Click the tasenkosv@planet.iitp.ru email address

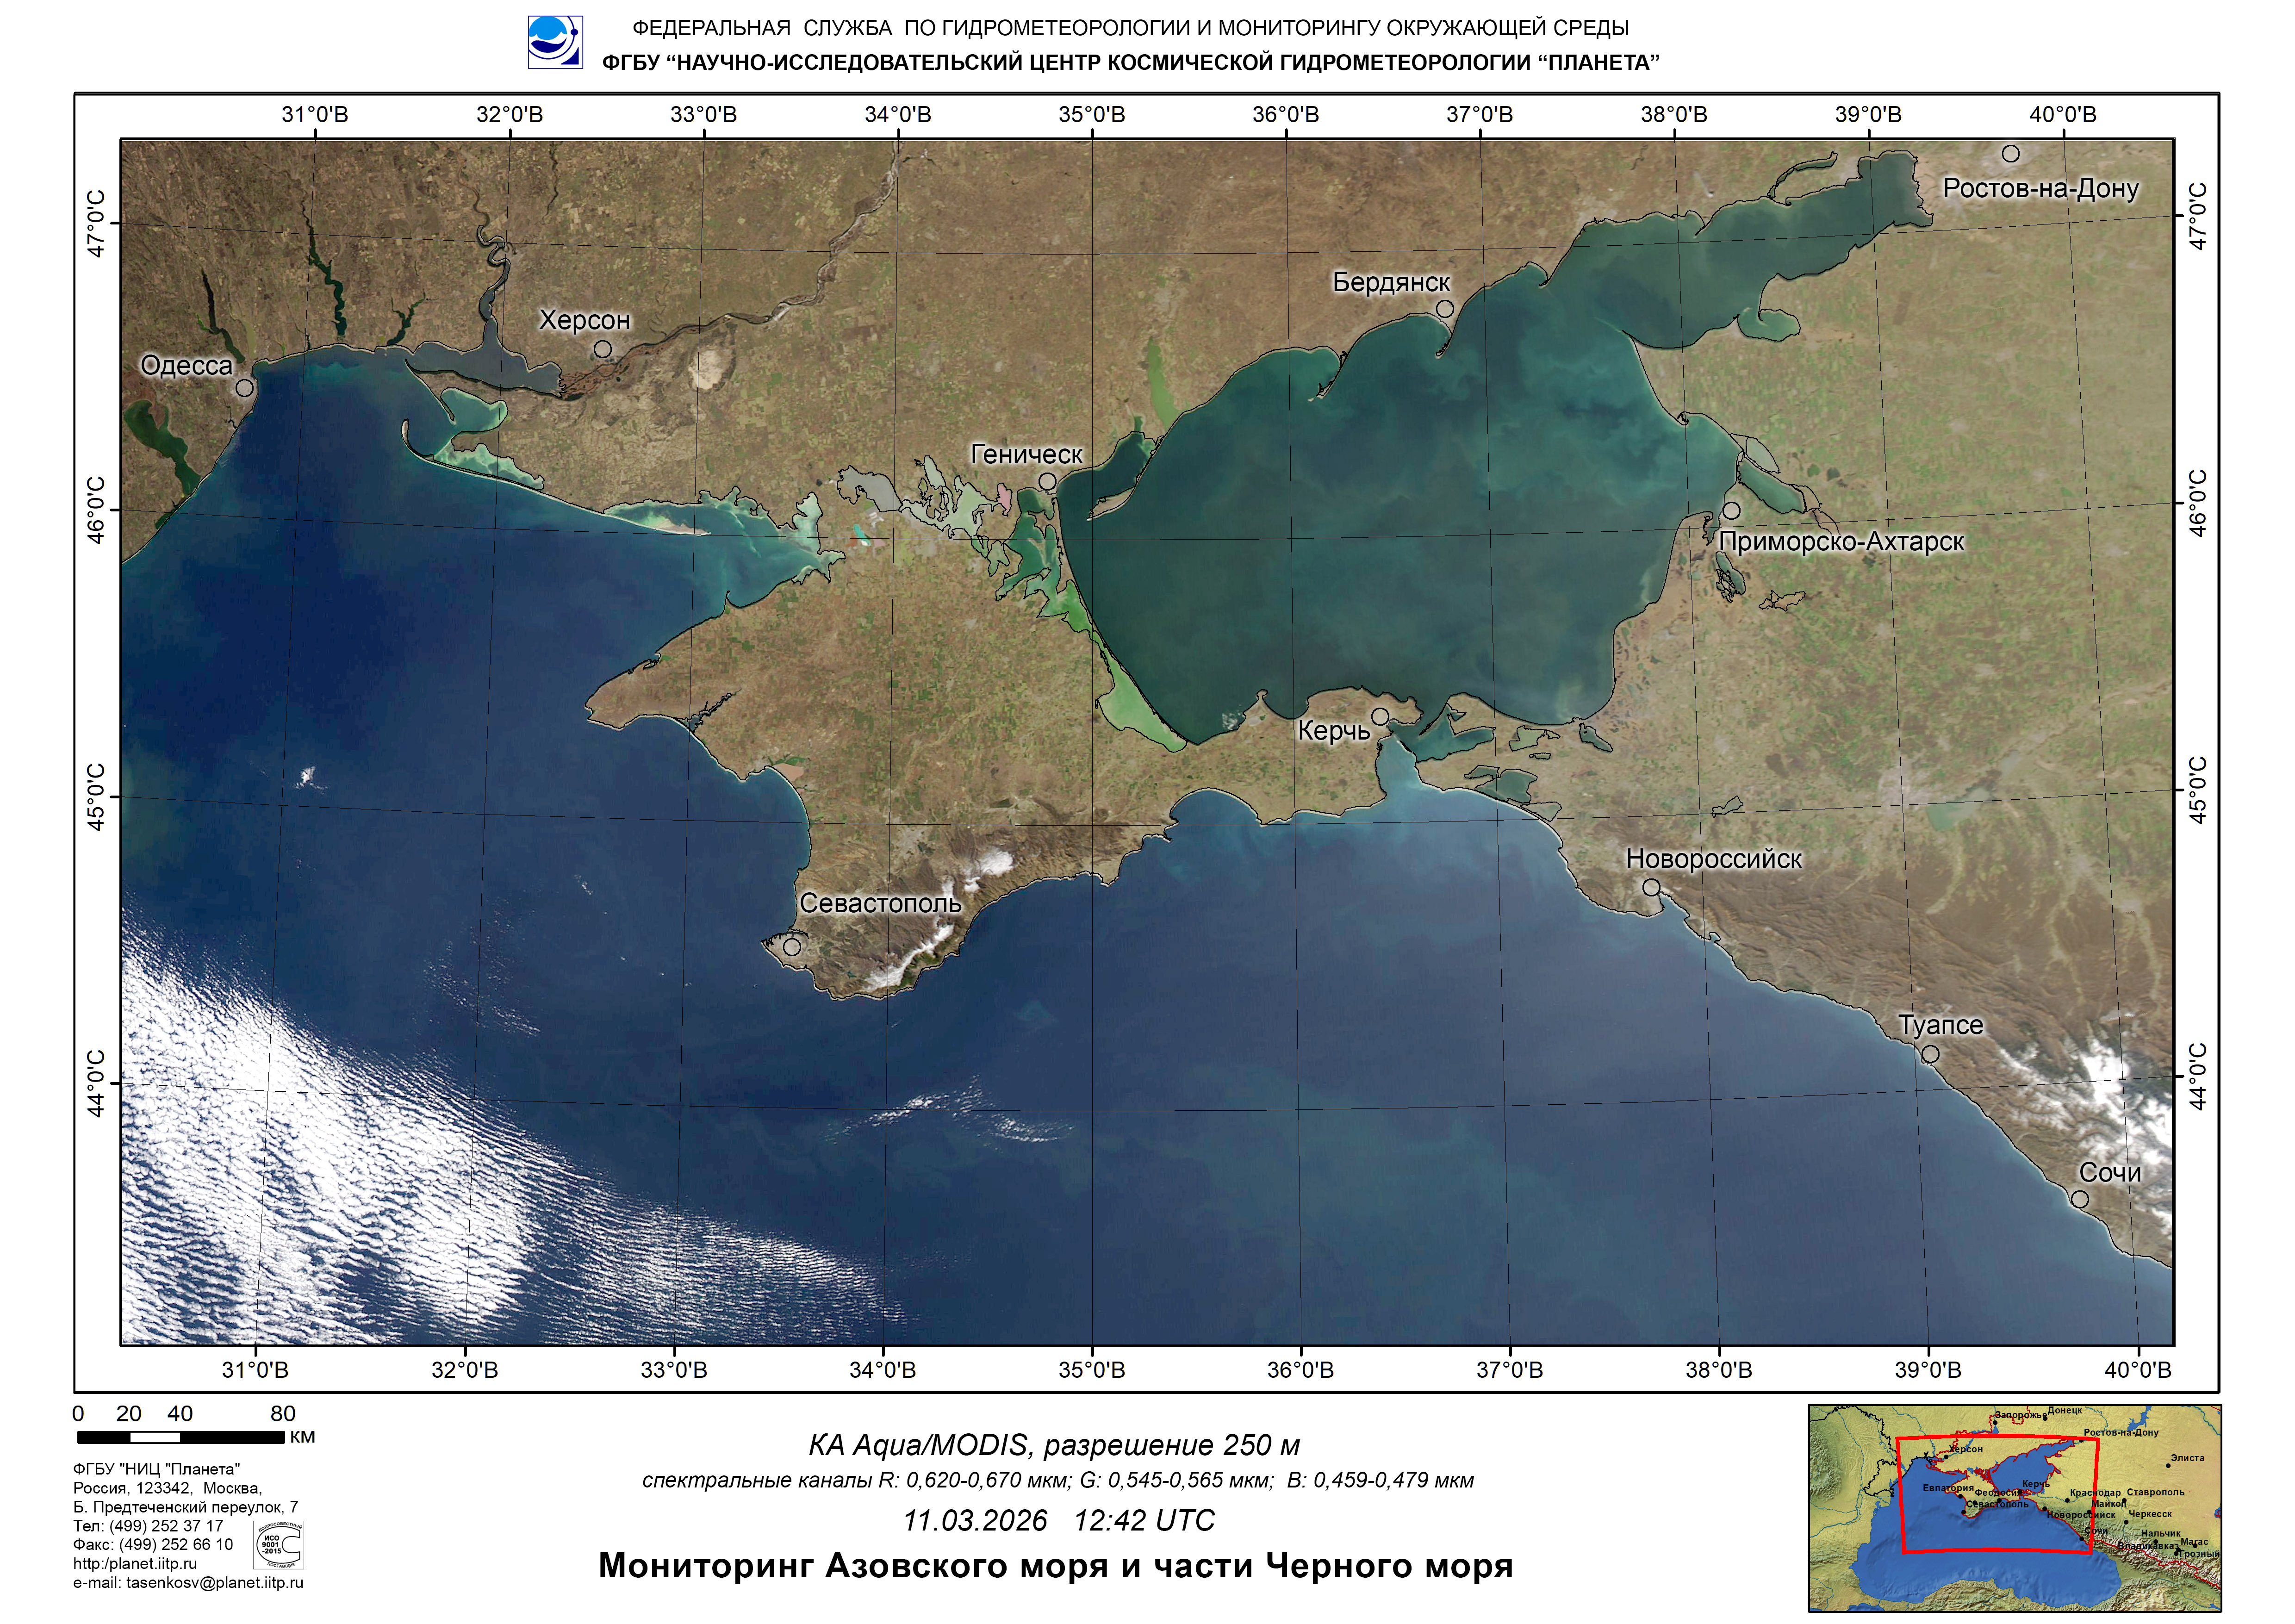point(215,1583)
